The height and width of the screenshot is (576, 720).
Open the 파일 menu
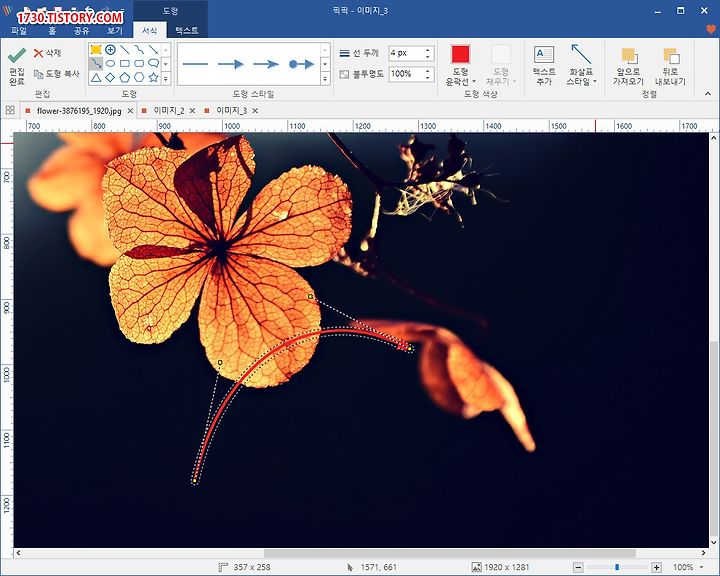(19, 31)
